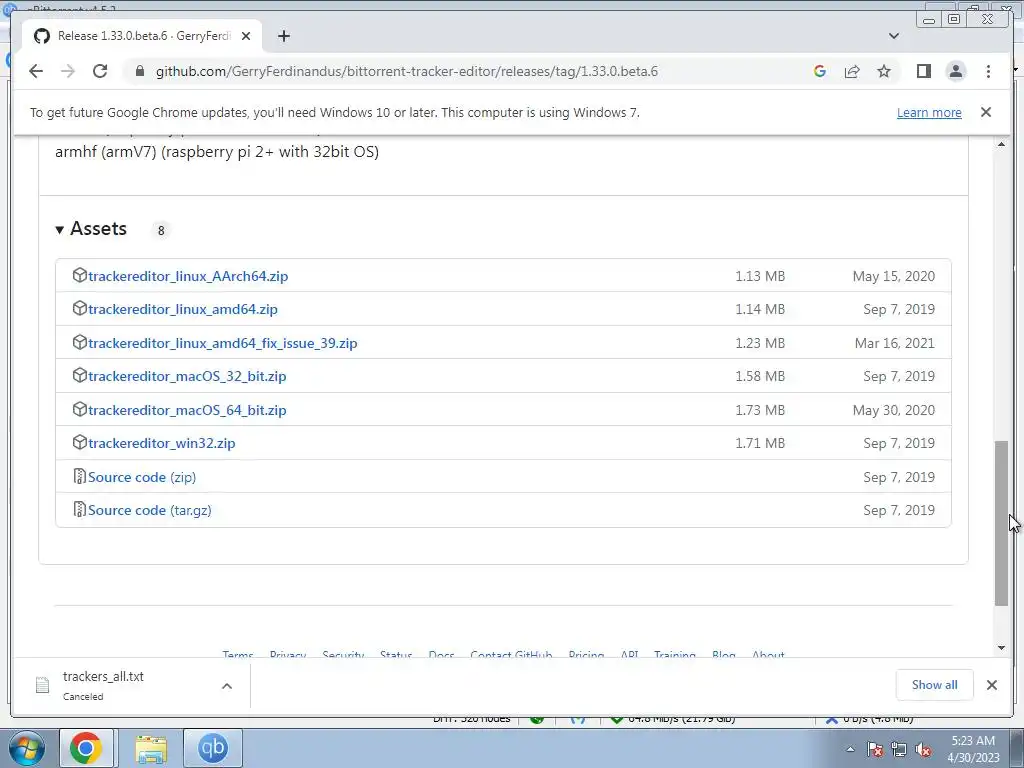Click the lock icon in address bar
Viewport: 1024px width, 768px height.
[x=139, y=71]
